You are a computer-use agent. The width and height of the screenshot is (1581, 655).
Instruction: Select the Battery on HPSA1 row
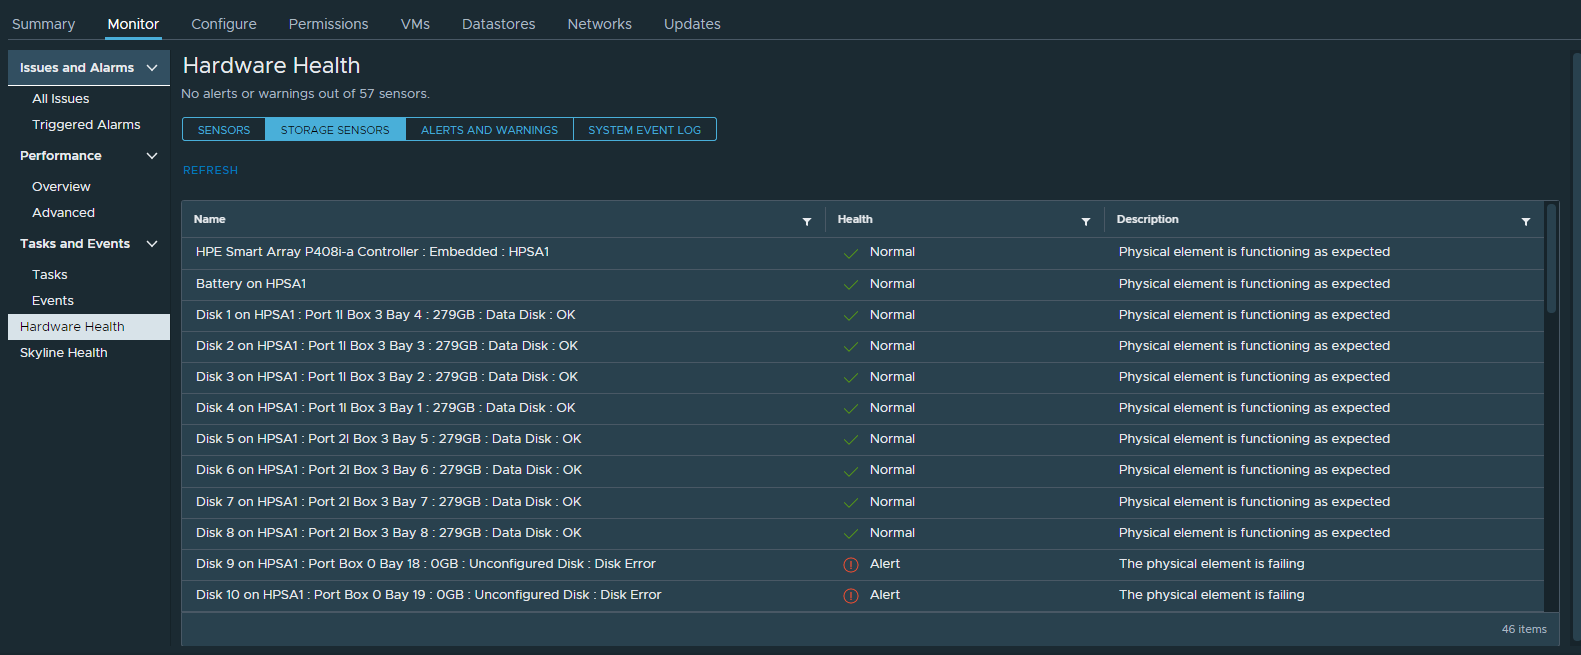coord(863,285)
